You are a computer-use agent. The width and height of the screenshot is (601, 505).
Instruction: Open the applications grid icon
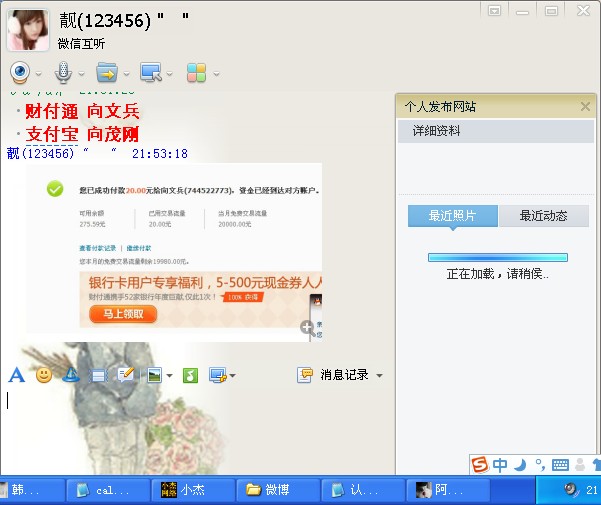tap(197, 73)
